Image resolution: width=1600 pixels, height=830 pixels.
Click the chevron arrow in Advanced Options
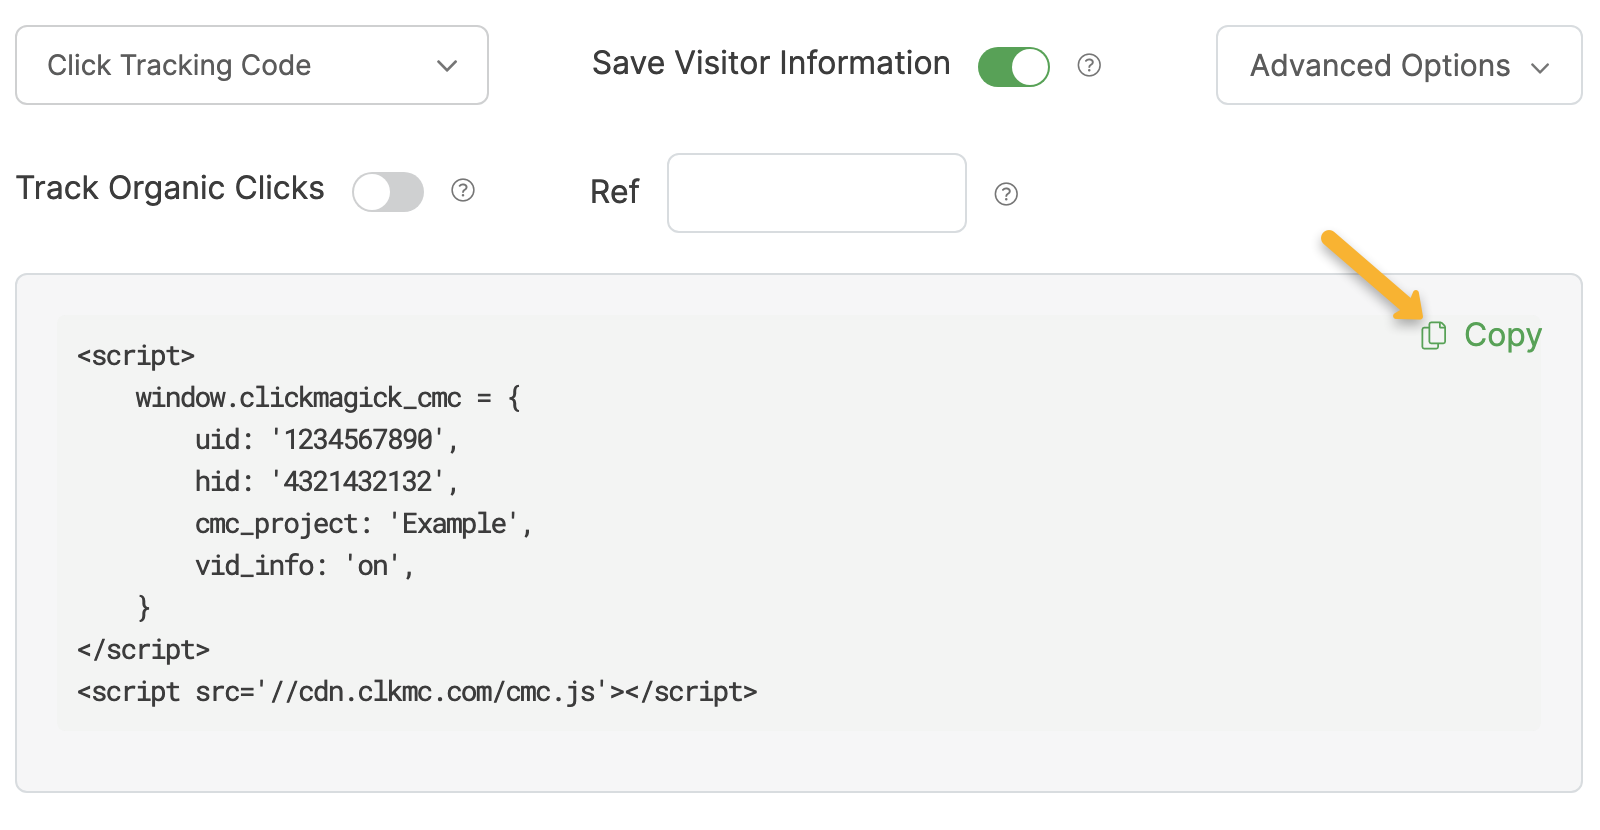[x=1540, y=68]
